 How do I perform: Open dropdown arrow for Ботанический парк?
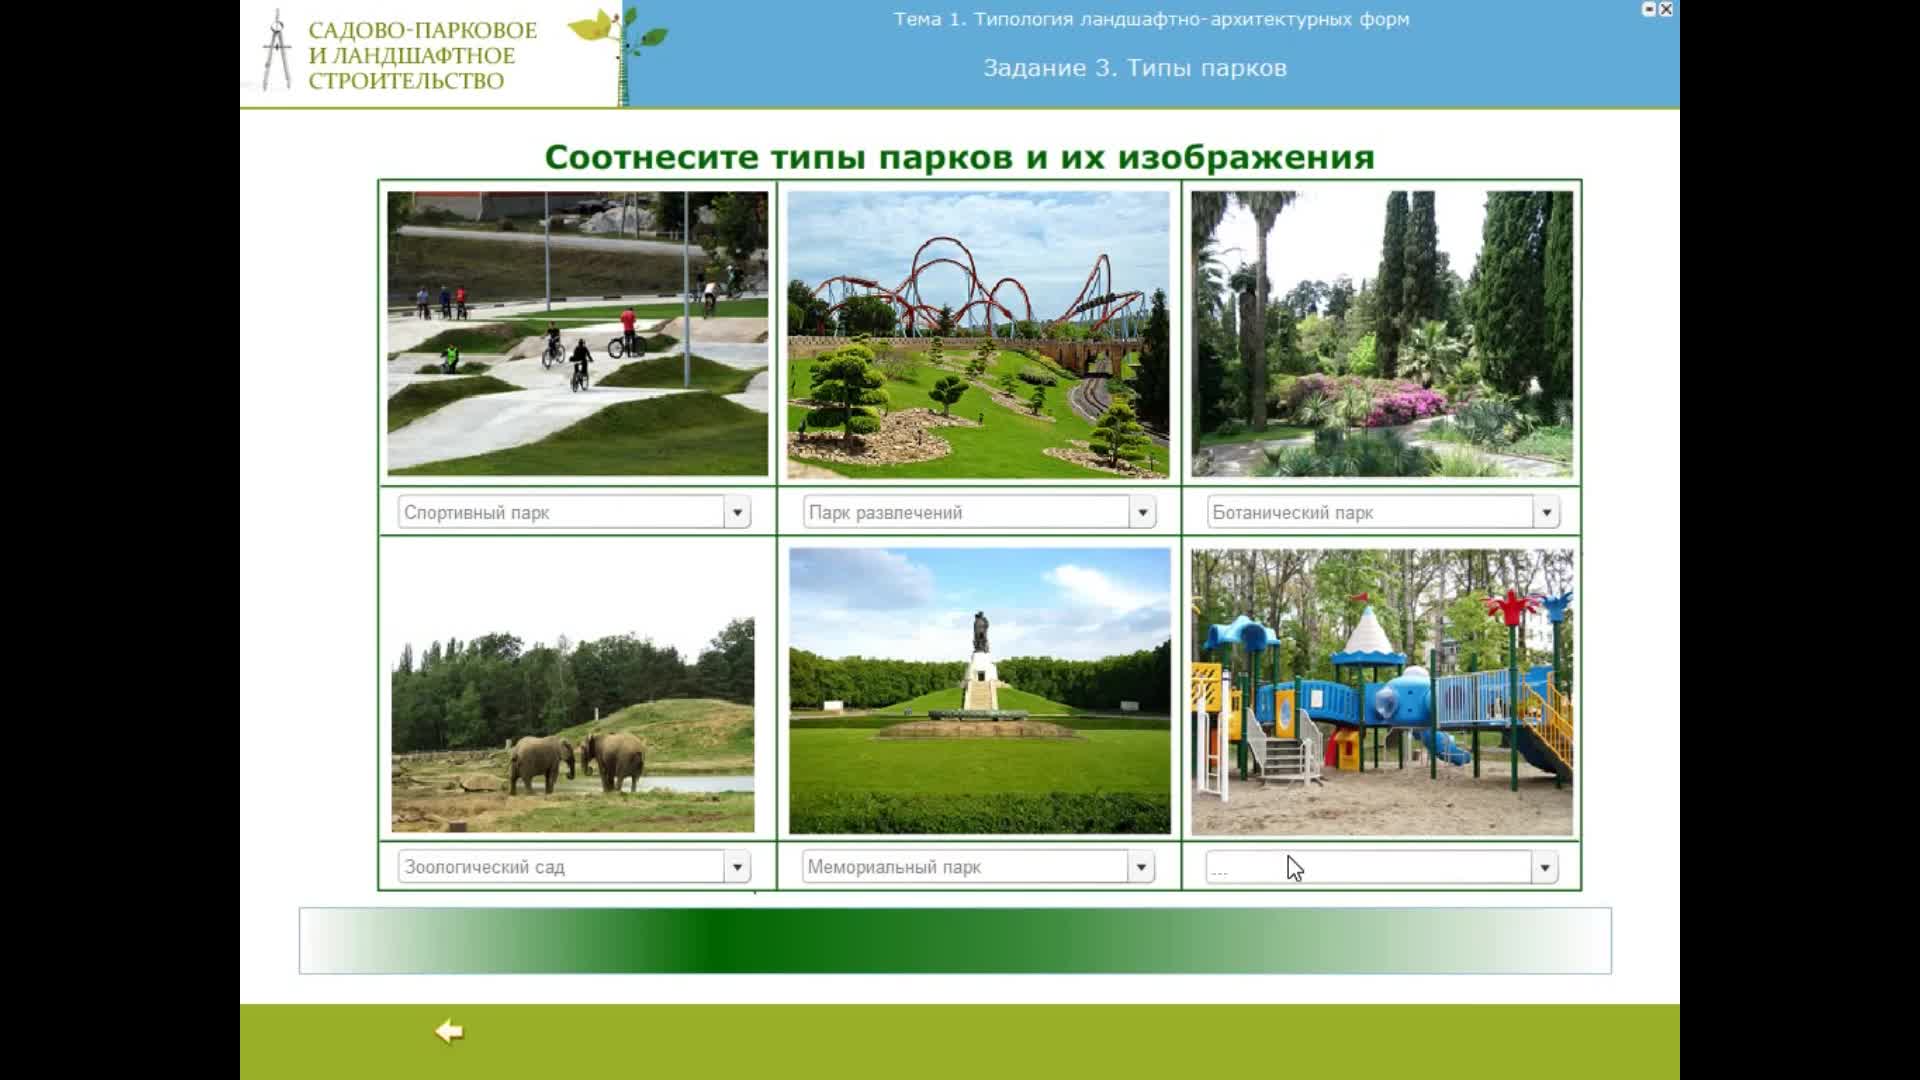(x=1546, y=513)
